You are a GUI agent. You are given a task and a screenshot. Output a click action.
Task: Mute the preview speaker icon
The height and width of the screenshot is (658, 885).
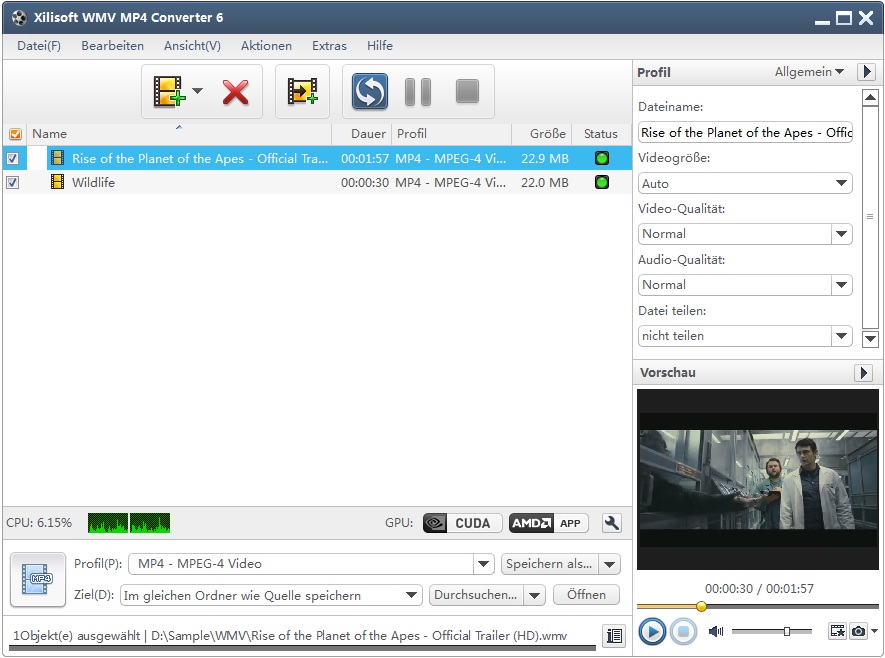pyautogui.click(x=716, y=631)
